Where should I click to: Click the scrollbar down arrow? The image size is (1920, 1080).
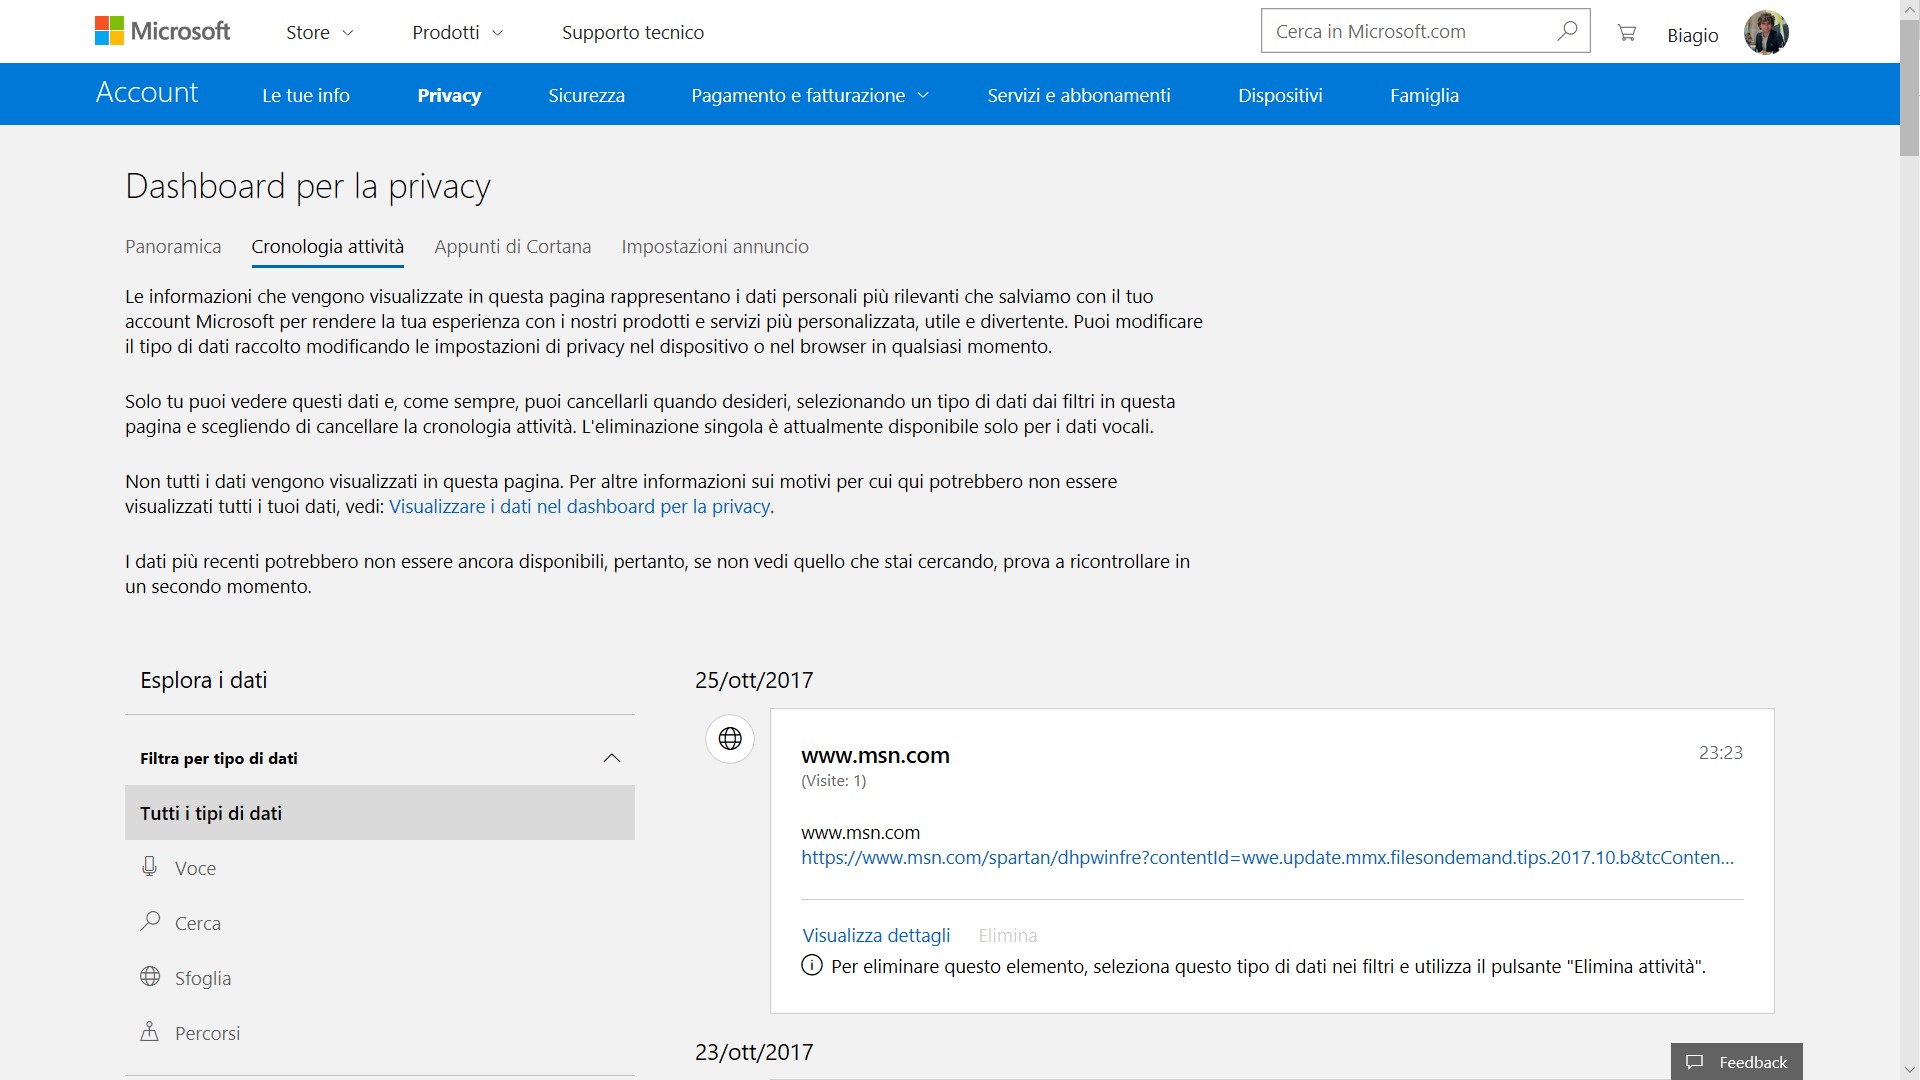tap(1910, 1070)
